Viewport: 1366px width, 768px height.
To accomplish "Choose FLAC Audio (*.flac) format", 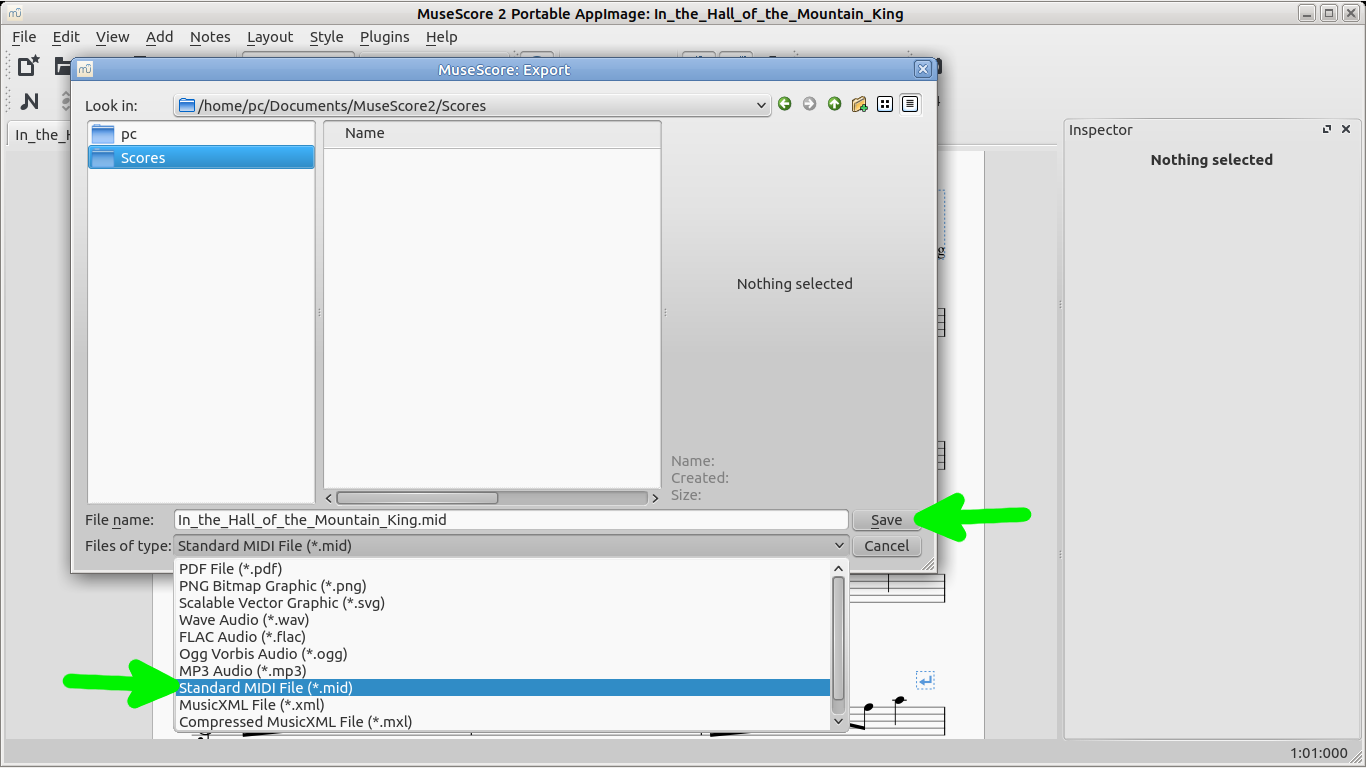I will tap(502, 637).
